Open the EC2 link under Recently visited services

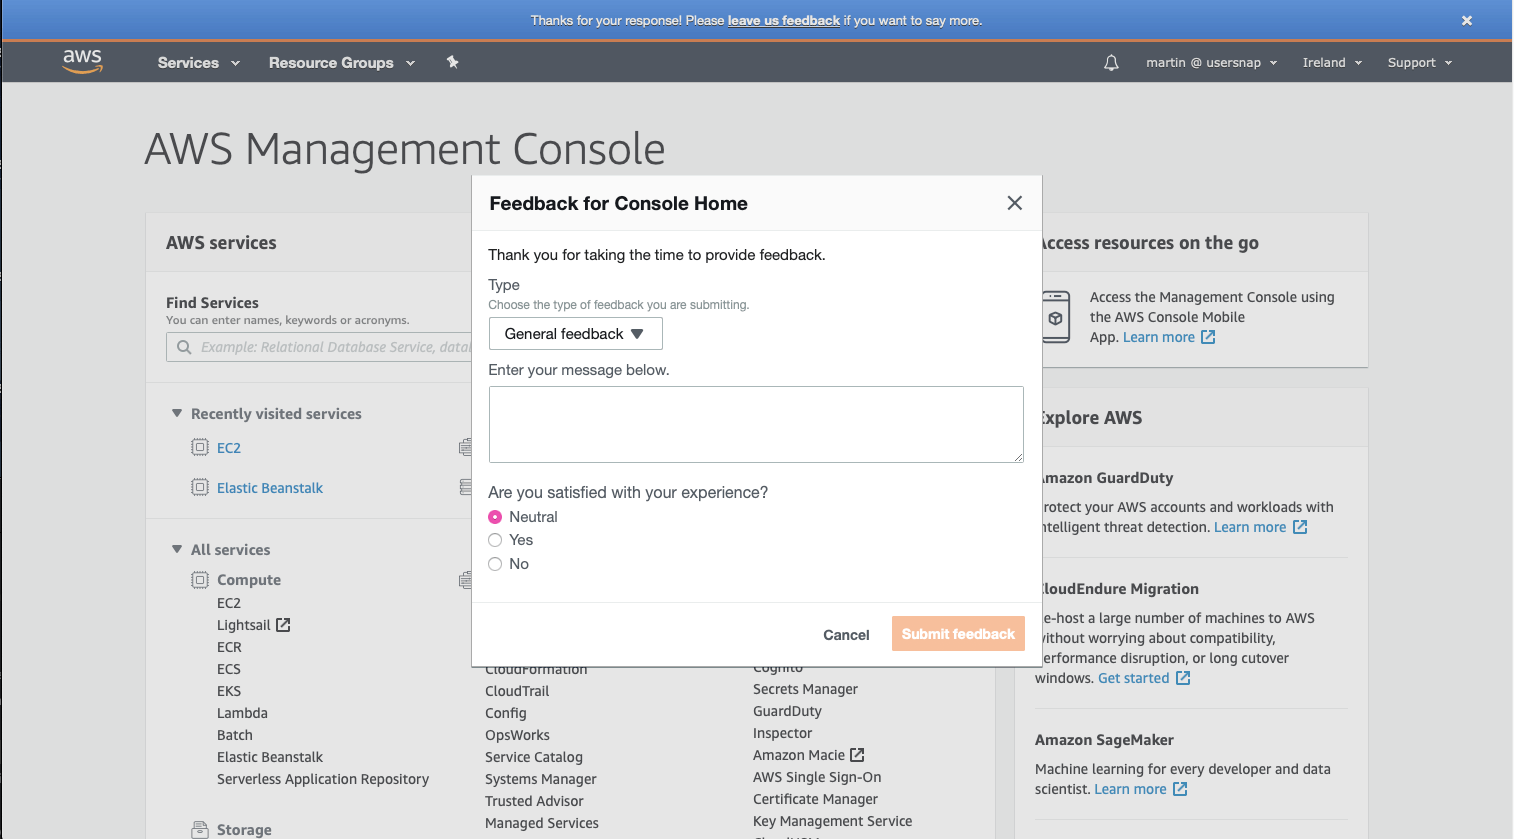[x=229, y=448]
